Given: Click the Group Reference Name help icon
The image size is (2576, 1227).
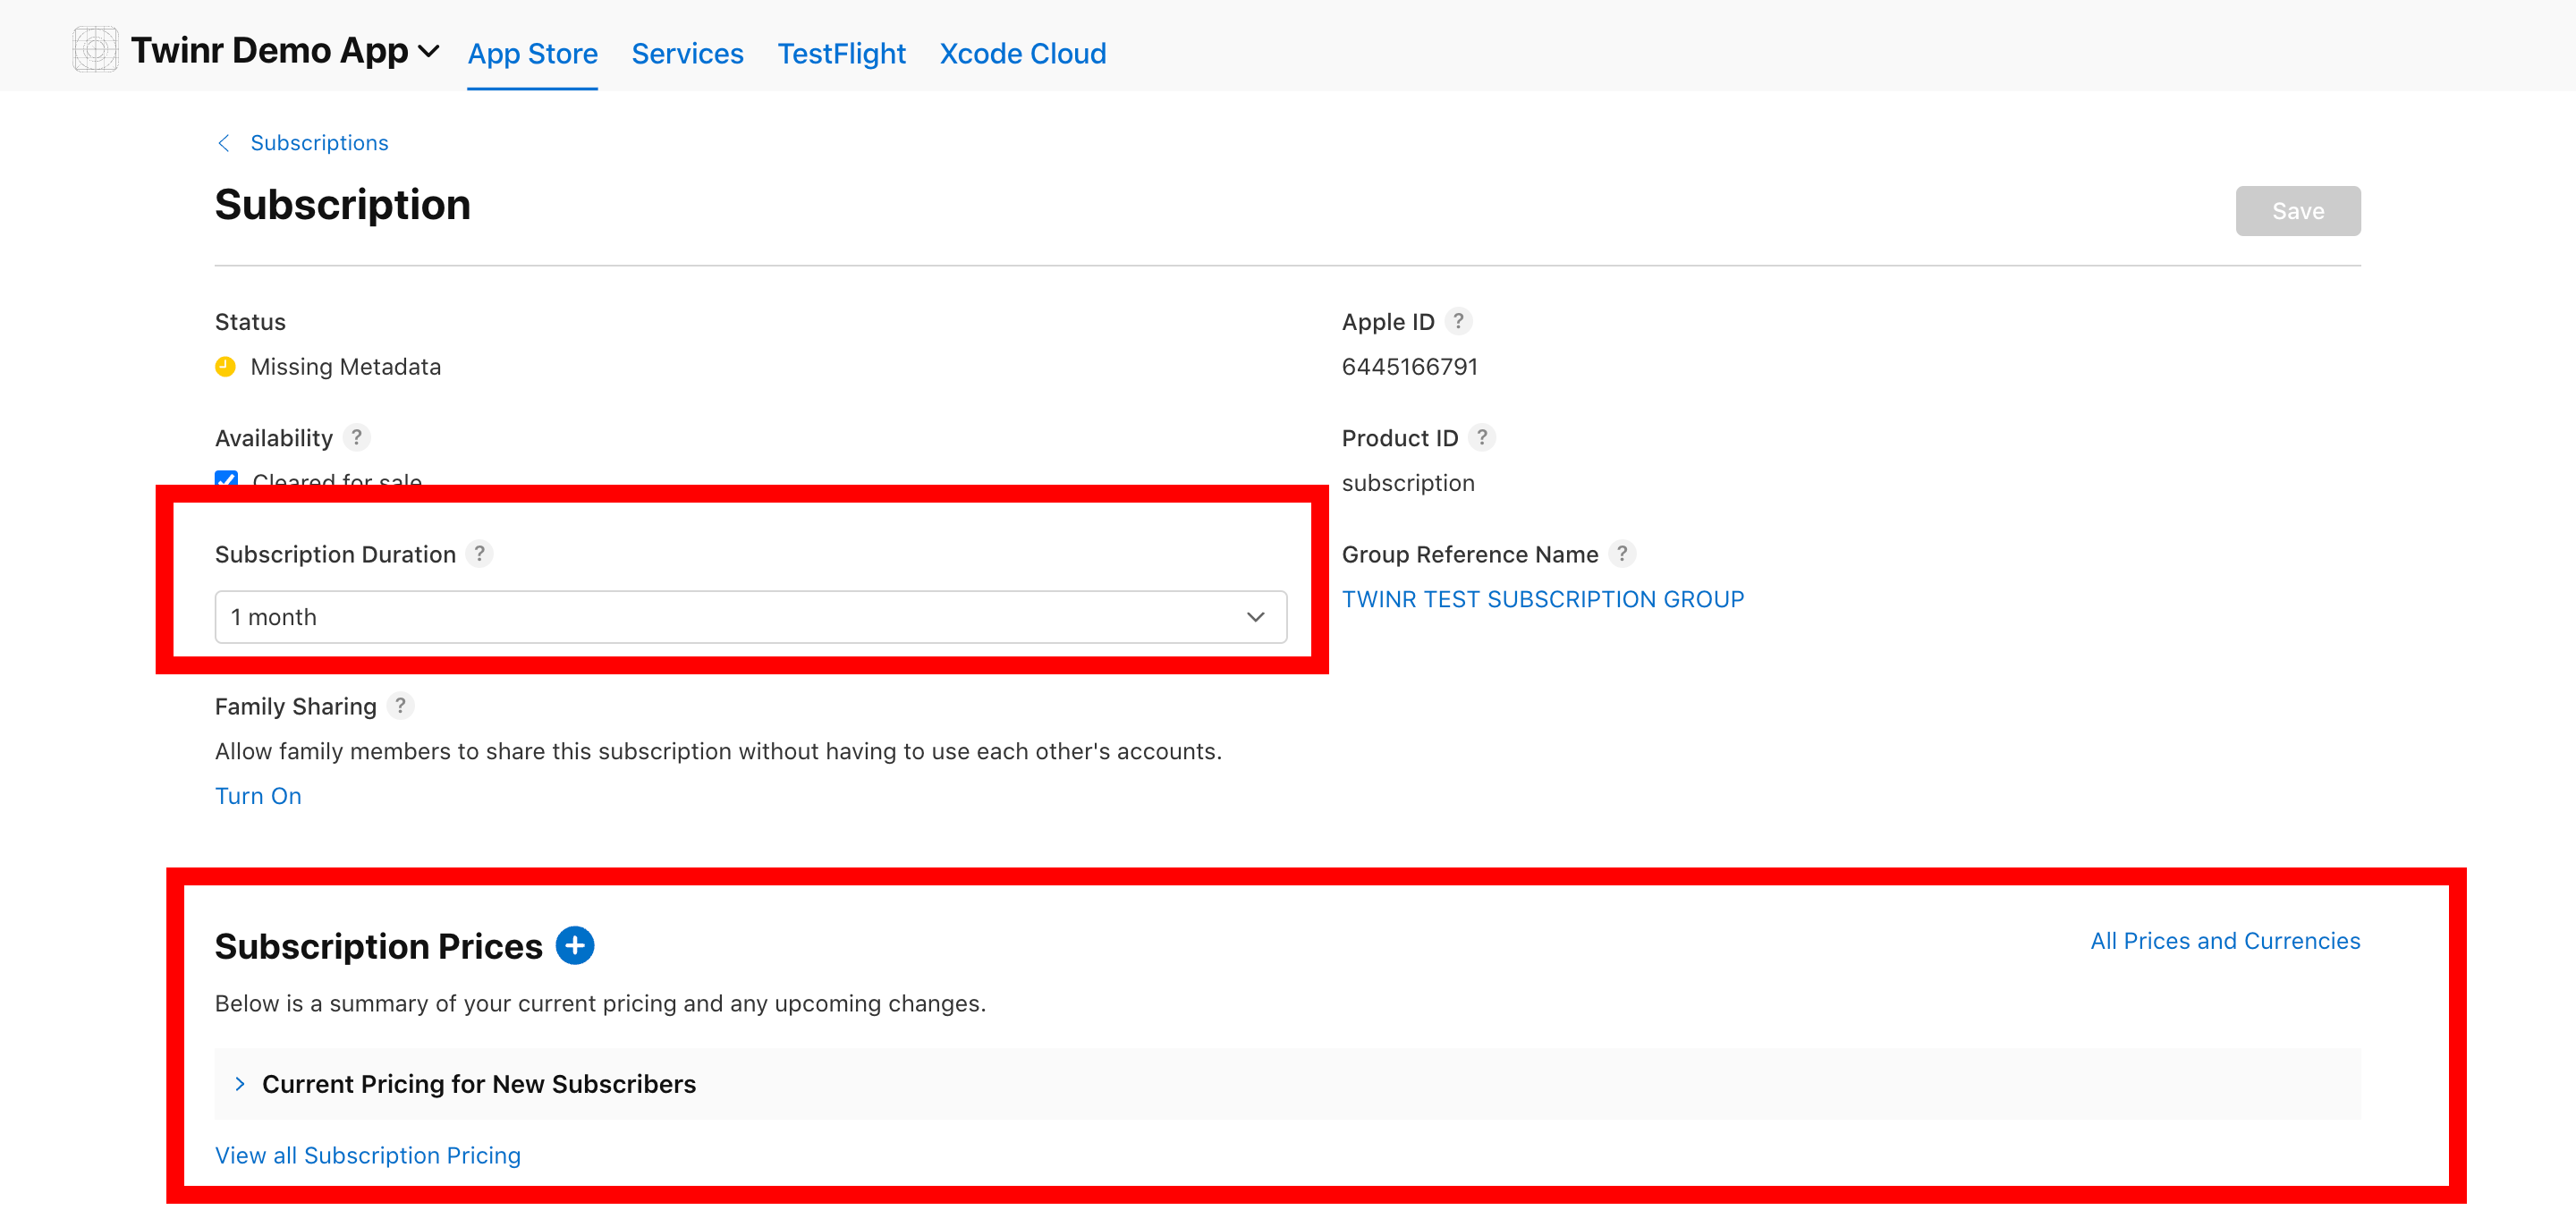Looking at the screenshot, I should point(1622,553).
